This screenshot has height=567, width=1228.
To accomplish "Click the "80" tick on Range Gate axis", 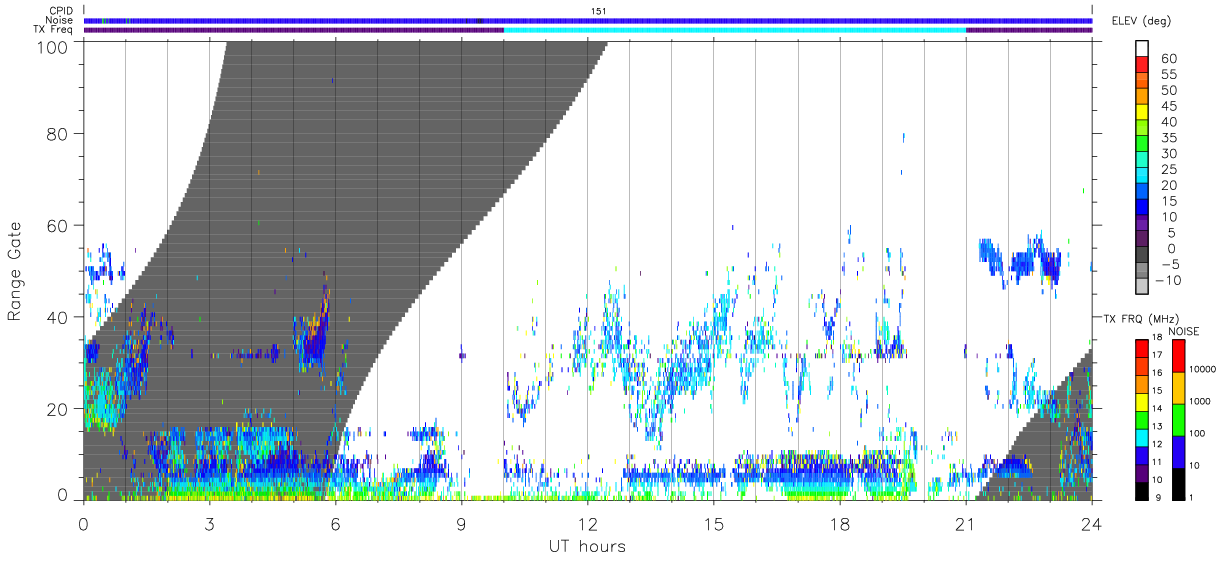I will pos(58,134).
